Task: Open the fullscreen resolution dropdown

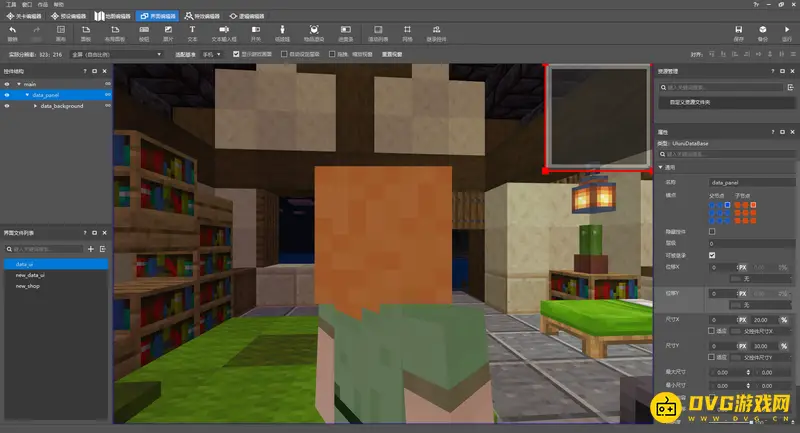Action: 116,54
